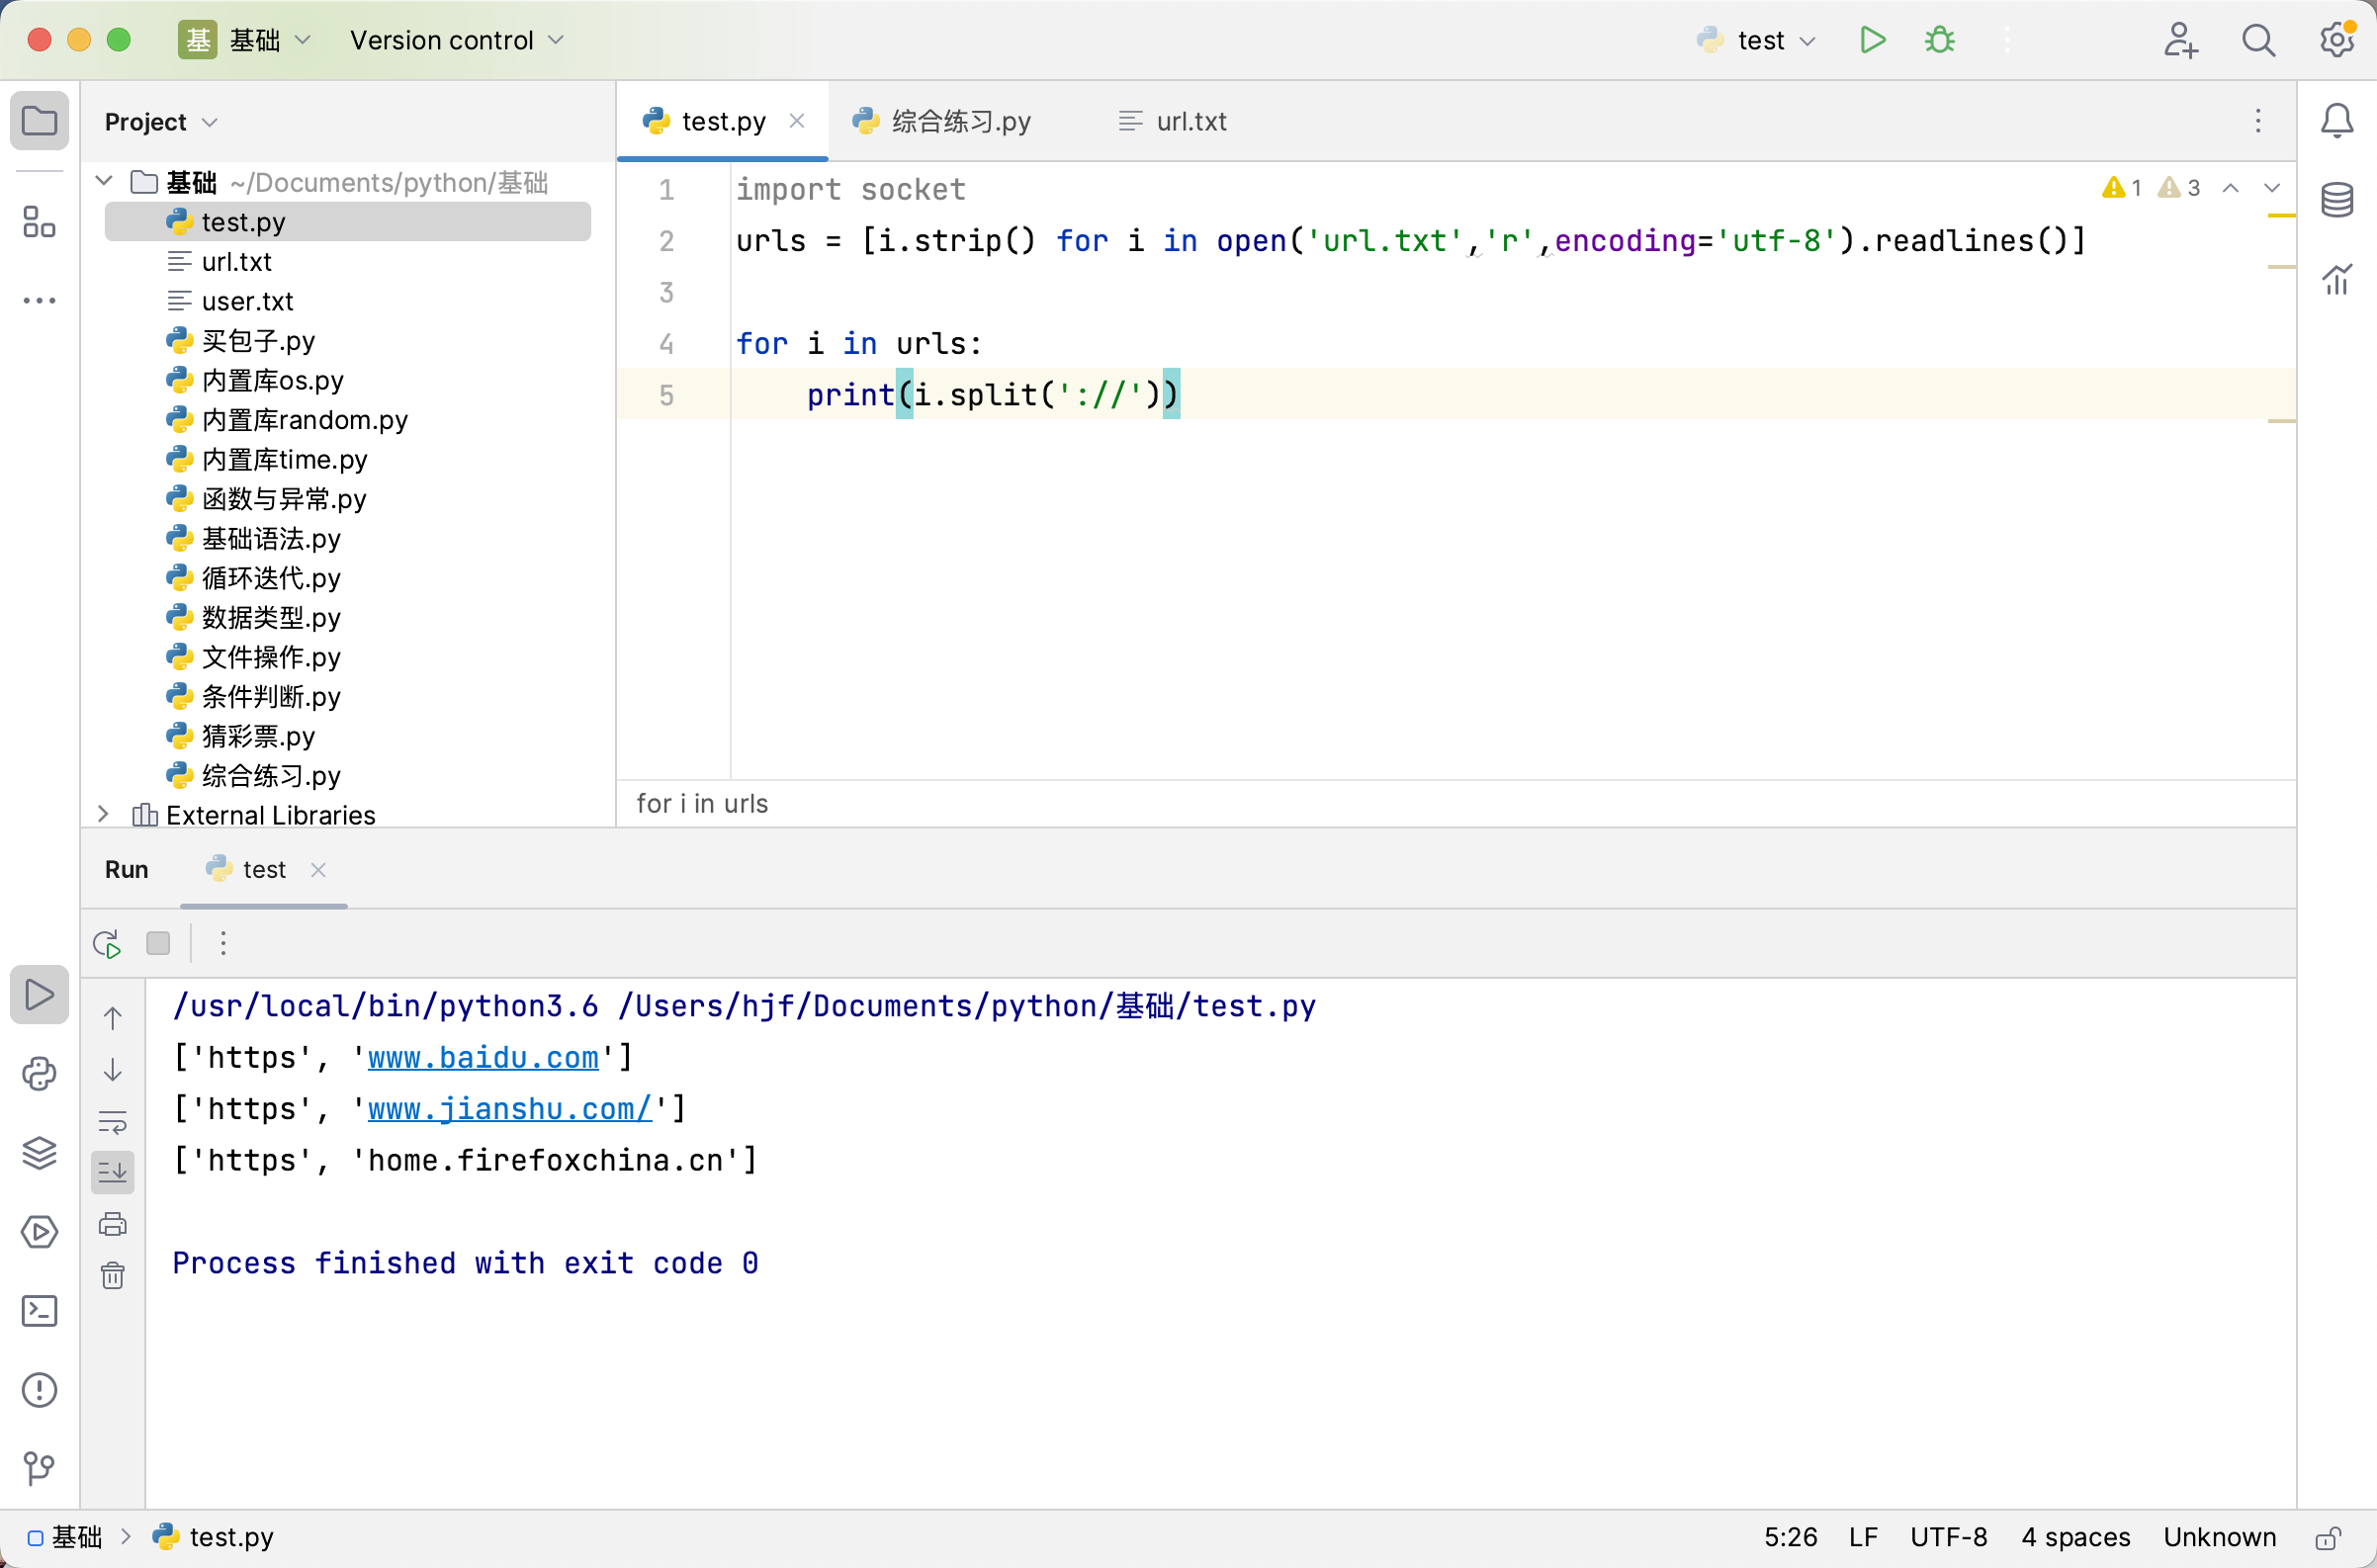Open the Terminal tool window
2377x1568 pixels.
point(39,1311)
